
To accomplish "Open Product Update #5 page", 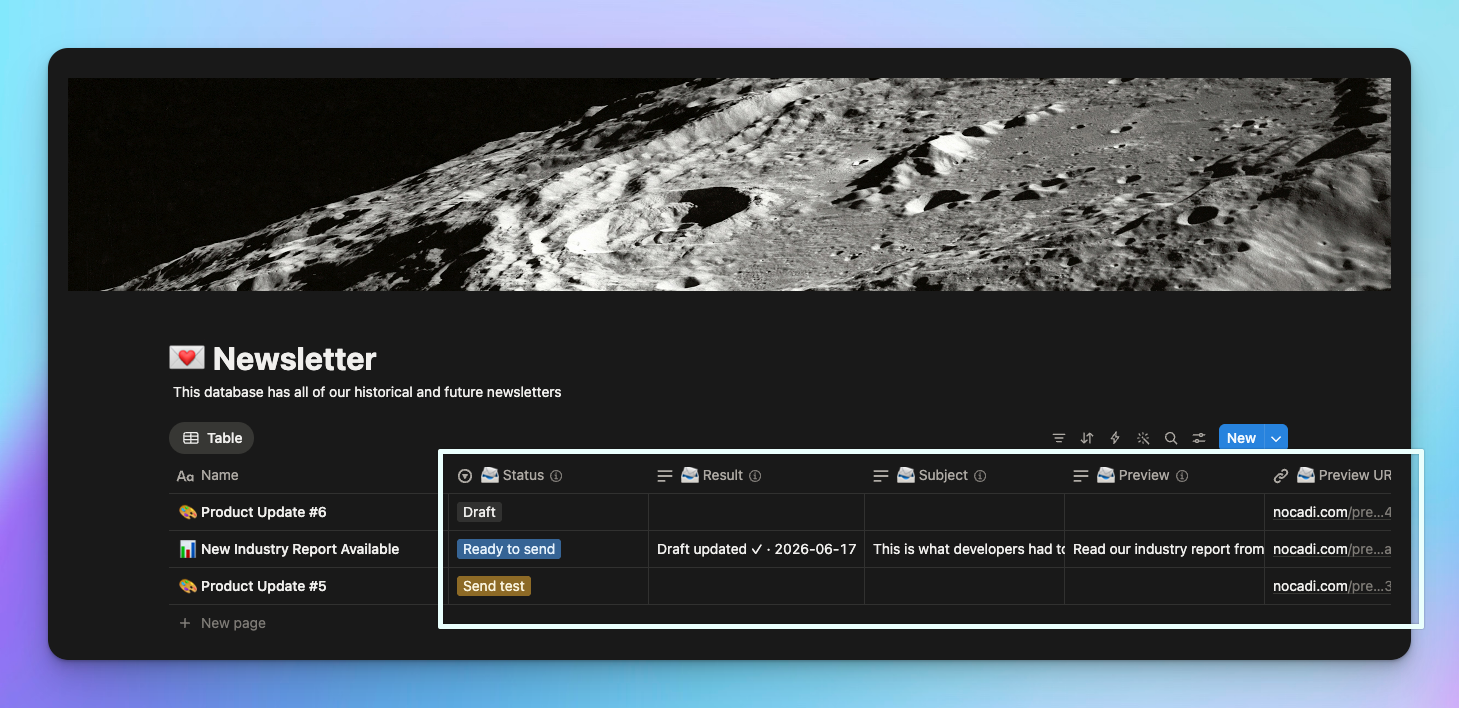I will coord(264,586).
